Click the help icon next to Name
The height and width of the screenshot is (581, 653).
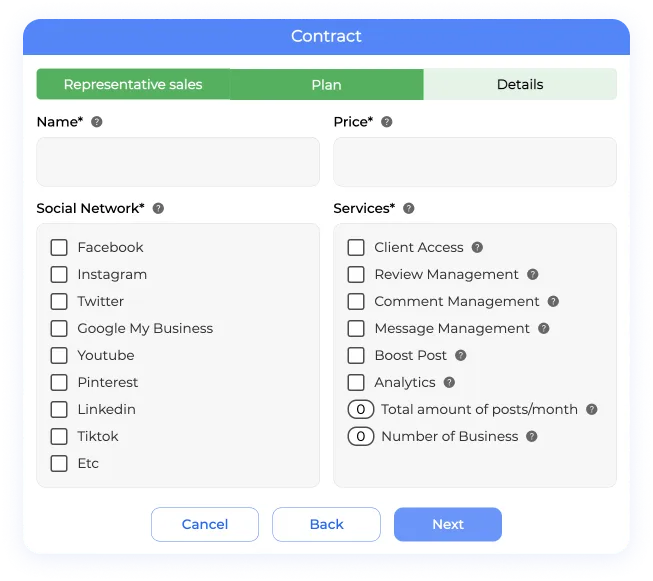97,122
